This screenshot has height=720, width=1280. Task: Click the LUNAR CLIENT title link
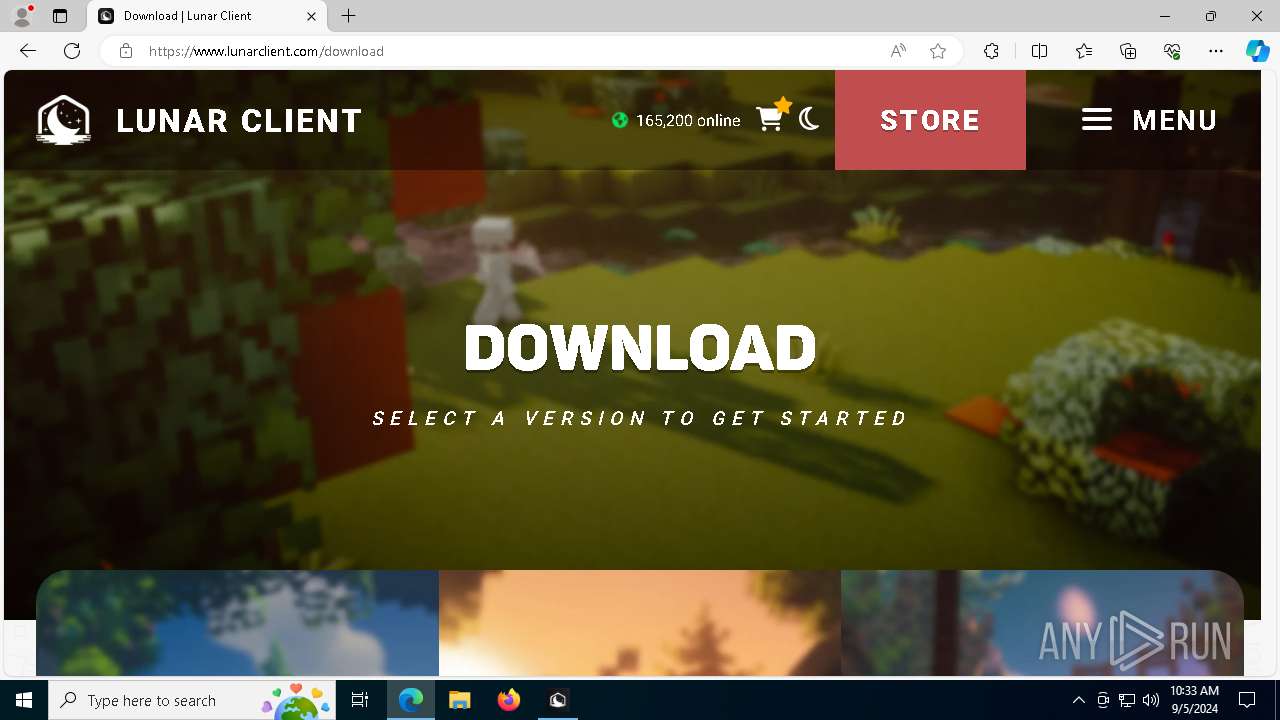pos(239,121)
